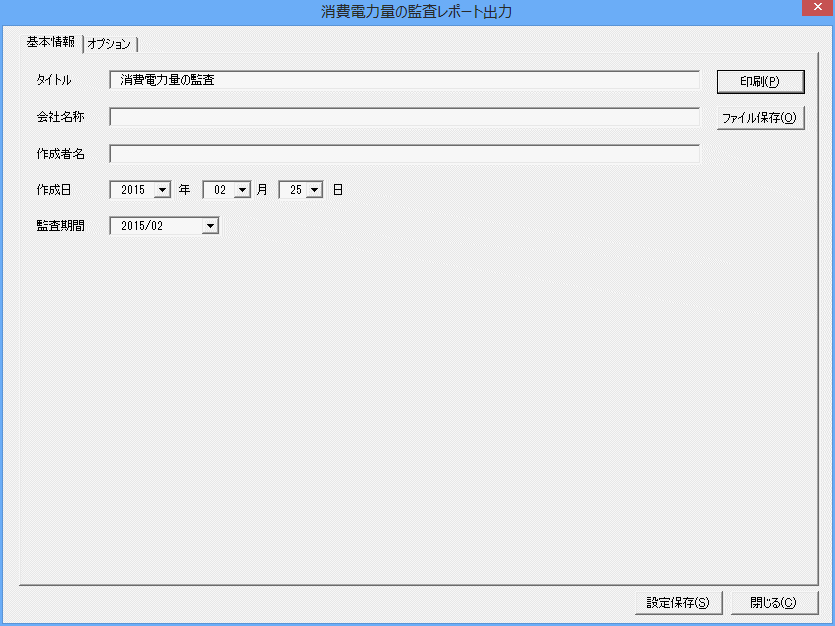The height and width of the screenshot is (626, 835).
Task: Focus the 会社名称 input field
Action: (x=404, y=117)
